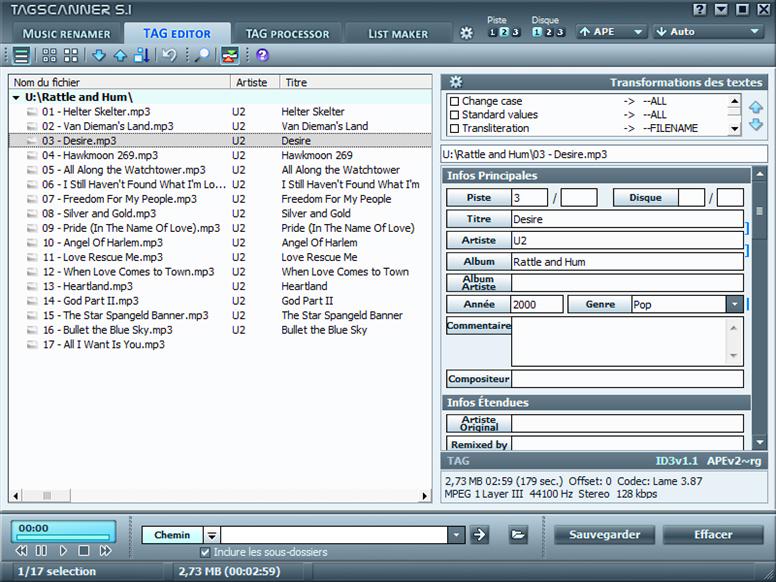776x582 pixels.
Task: Open help with the question mark icon
Action: [262, 55]
